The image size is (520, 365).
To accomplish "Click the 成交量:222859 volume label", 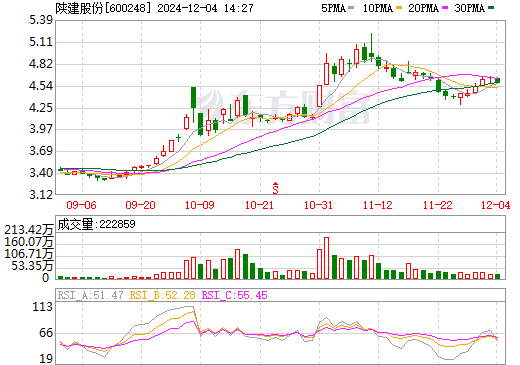I will click(97, 224).
